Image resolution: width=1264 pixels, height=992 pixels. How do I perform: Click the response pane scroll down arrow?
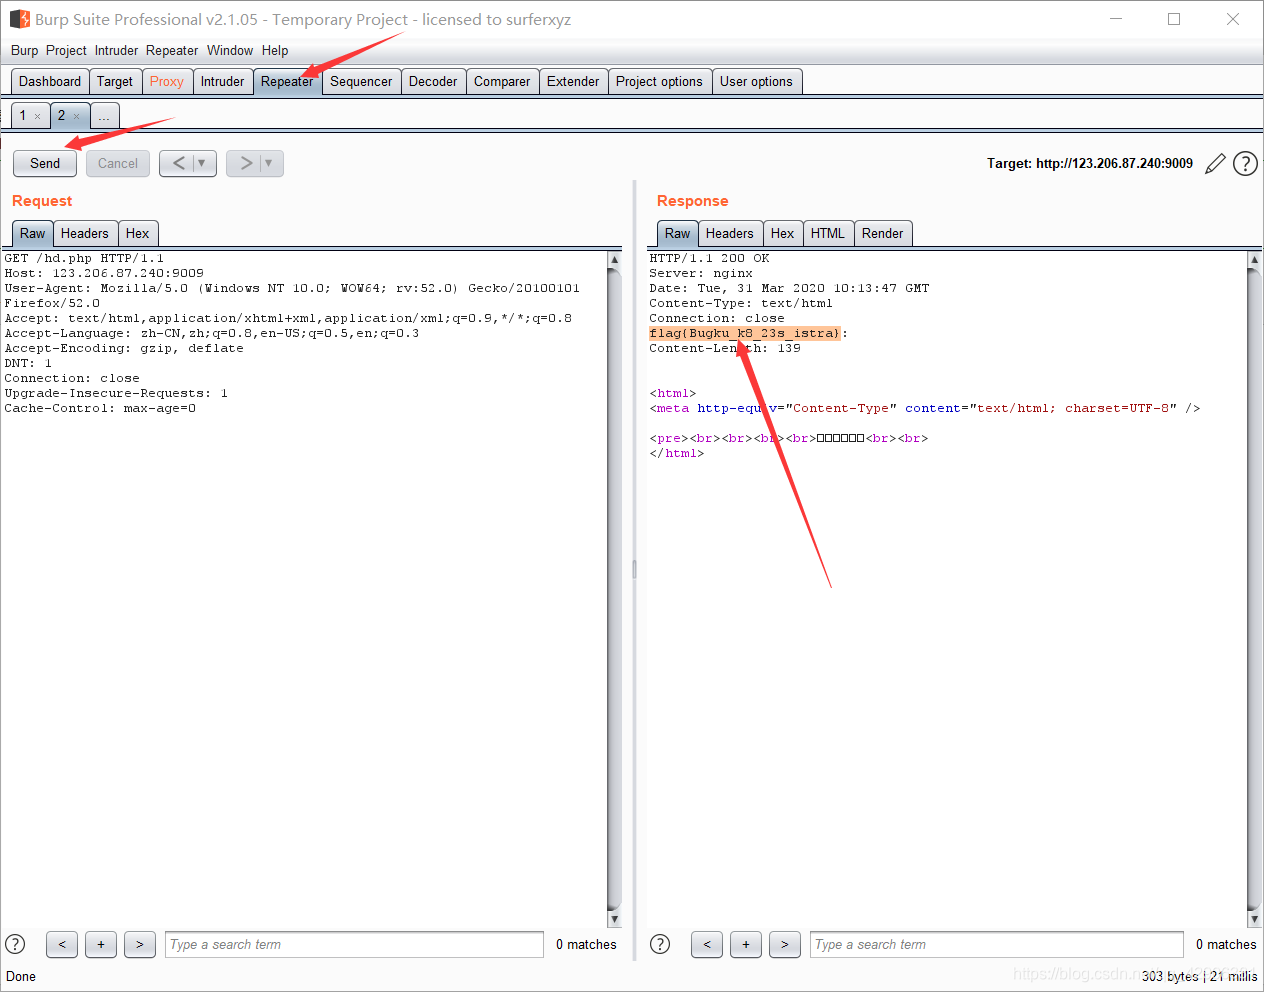point(1254,919)
